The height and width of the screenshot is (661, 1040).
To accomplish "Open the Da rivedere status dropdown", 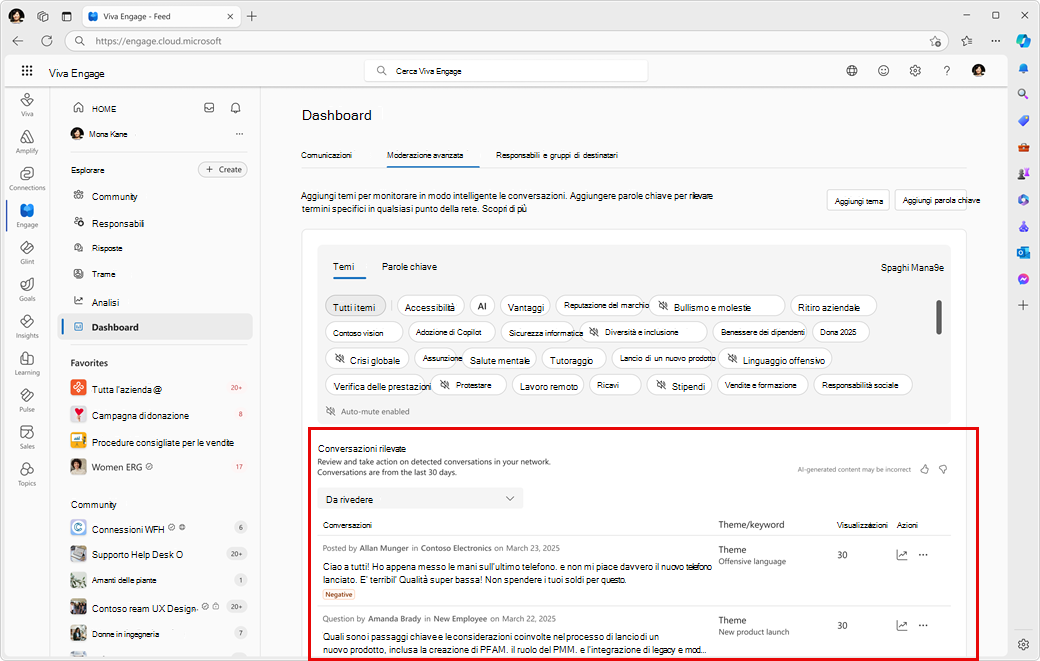I will click(421, 499).
